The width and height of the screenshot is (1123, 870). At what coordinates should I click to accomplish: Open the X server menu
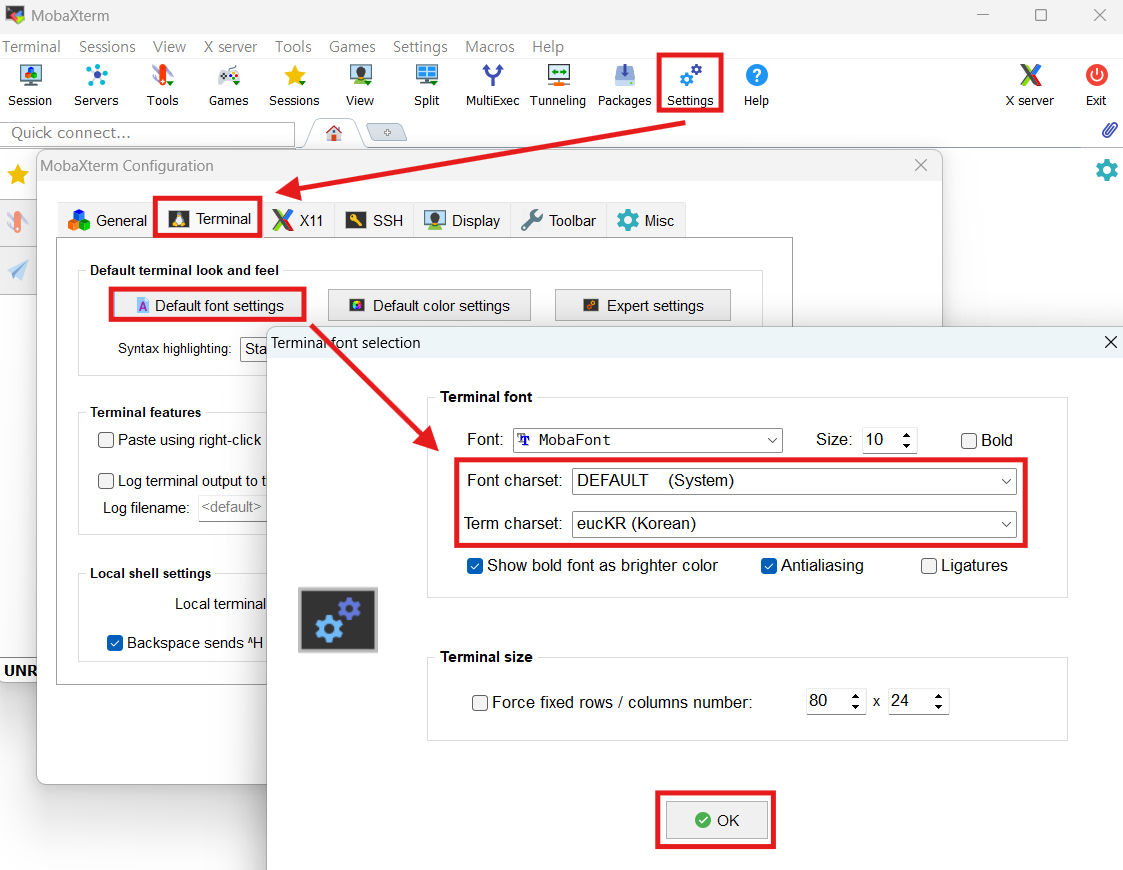230,47
